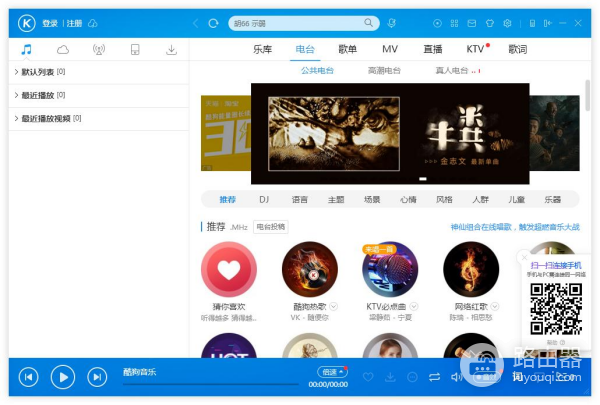Select the 场景 category filter
The image size is (600, 405).
click(372, 199)
